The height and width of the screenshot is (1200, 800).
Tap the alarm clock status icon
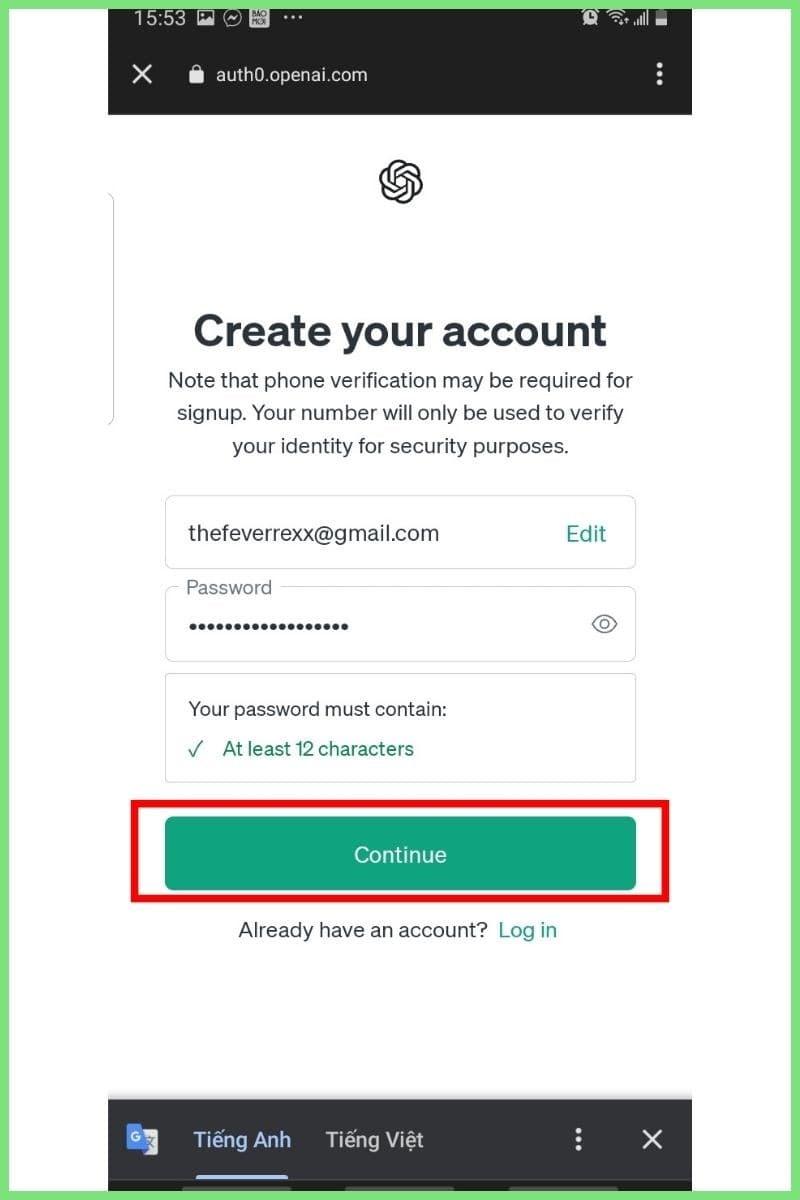coord(590,17)
